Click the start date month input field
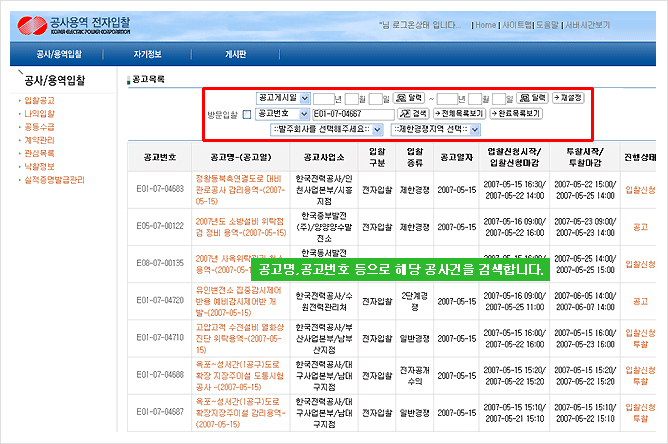 coord(351,99)
